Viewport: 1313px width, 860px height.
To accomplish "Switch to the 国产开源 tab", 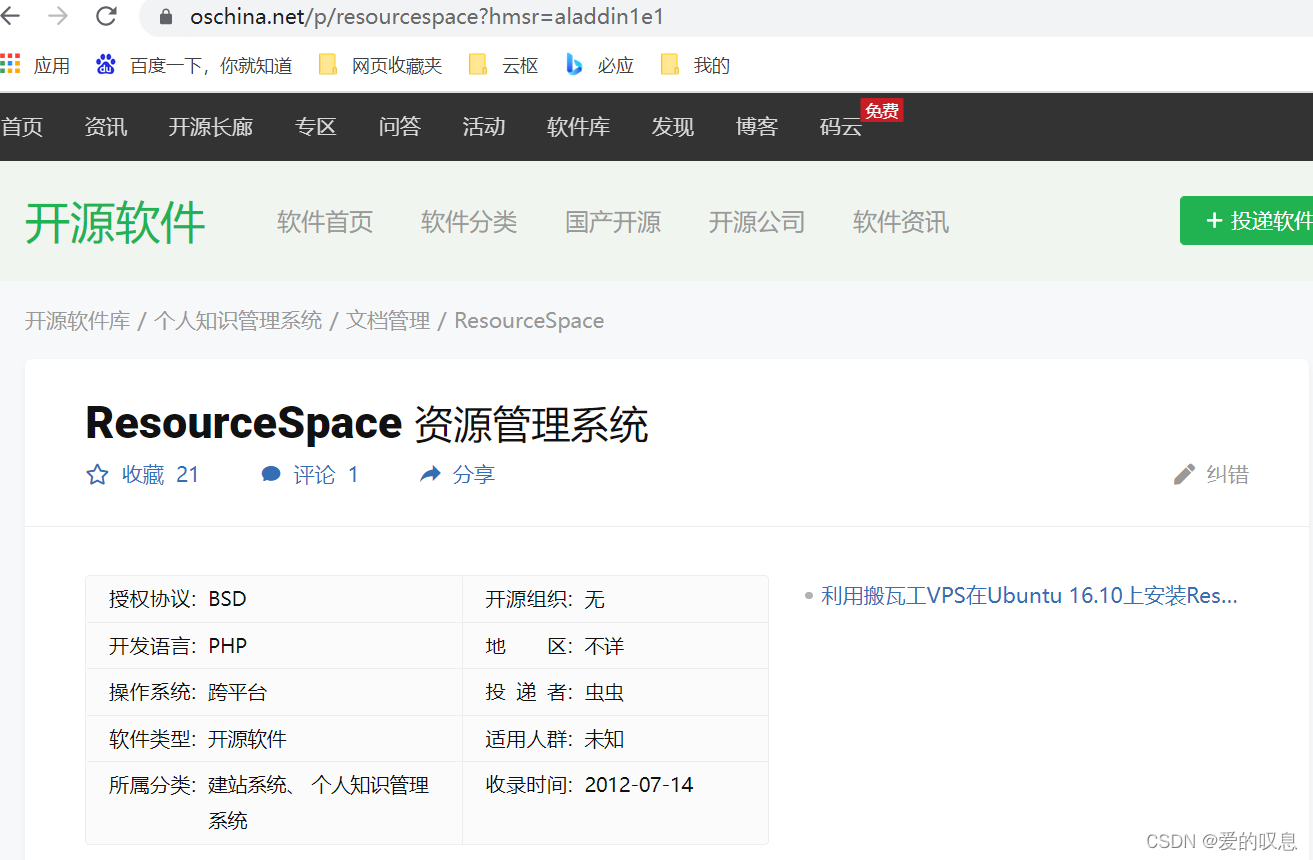I will pyautogui.click(x=613, y=221).
